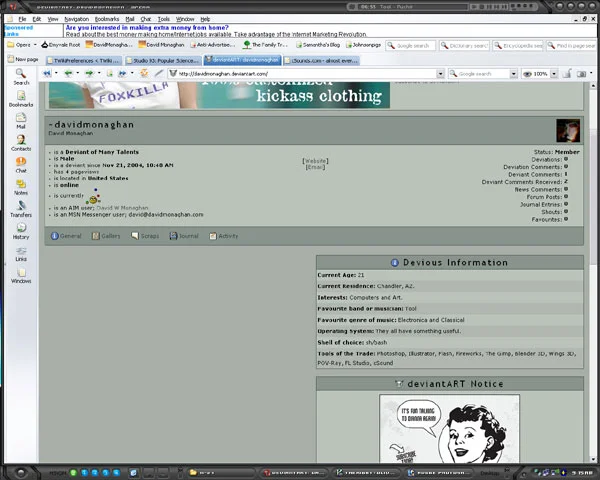Open the Navigation menu
Viewport: 600px width, 480px height.
pyautogui.click(x=77, y=19)
